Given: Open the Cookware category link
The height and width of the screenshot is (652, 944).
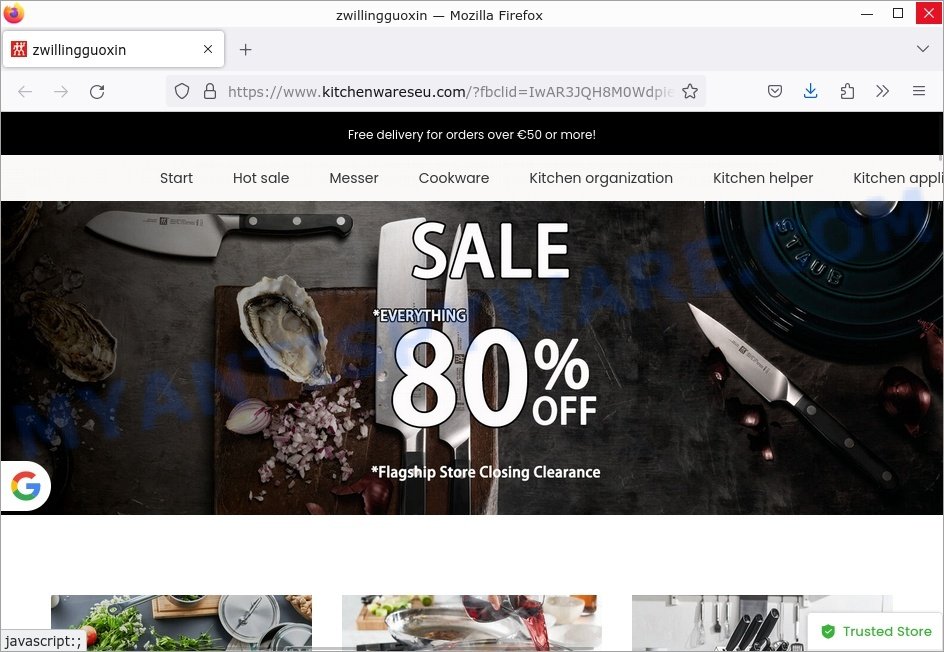Looking at the screenshot, I should coord(453,178).
